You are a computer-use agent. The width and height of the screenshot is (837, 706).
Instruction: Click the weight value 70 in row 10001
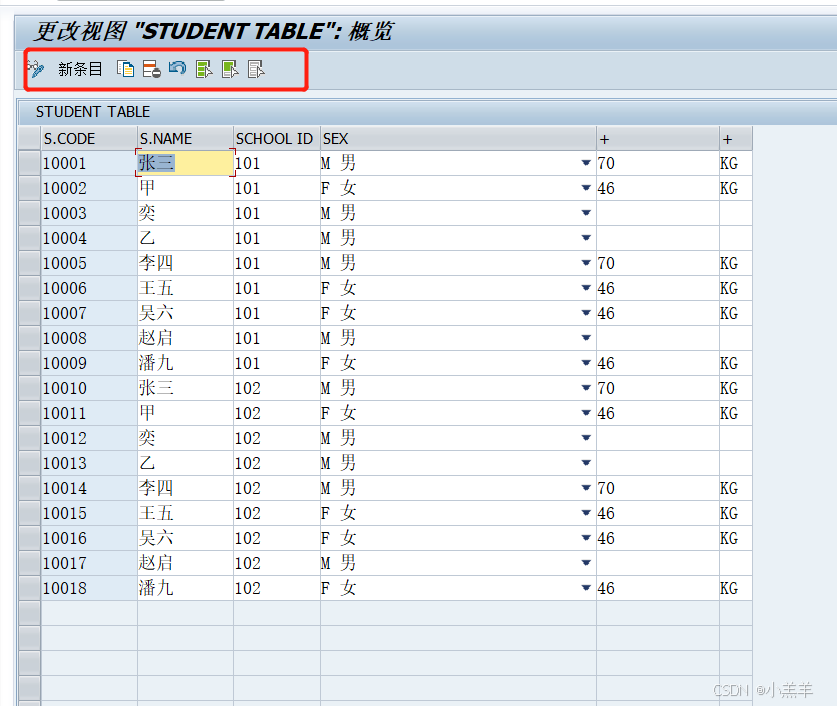coord(658,163)
